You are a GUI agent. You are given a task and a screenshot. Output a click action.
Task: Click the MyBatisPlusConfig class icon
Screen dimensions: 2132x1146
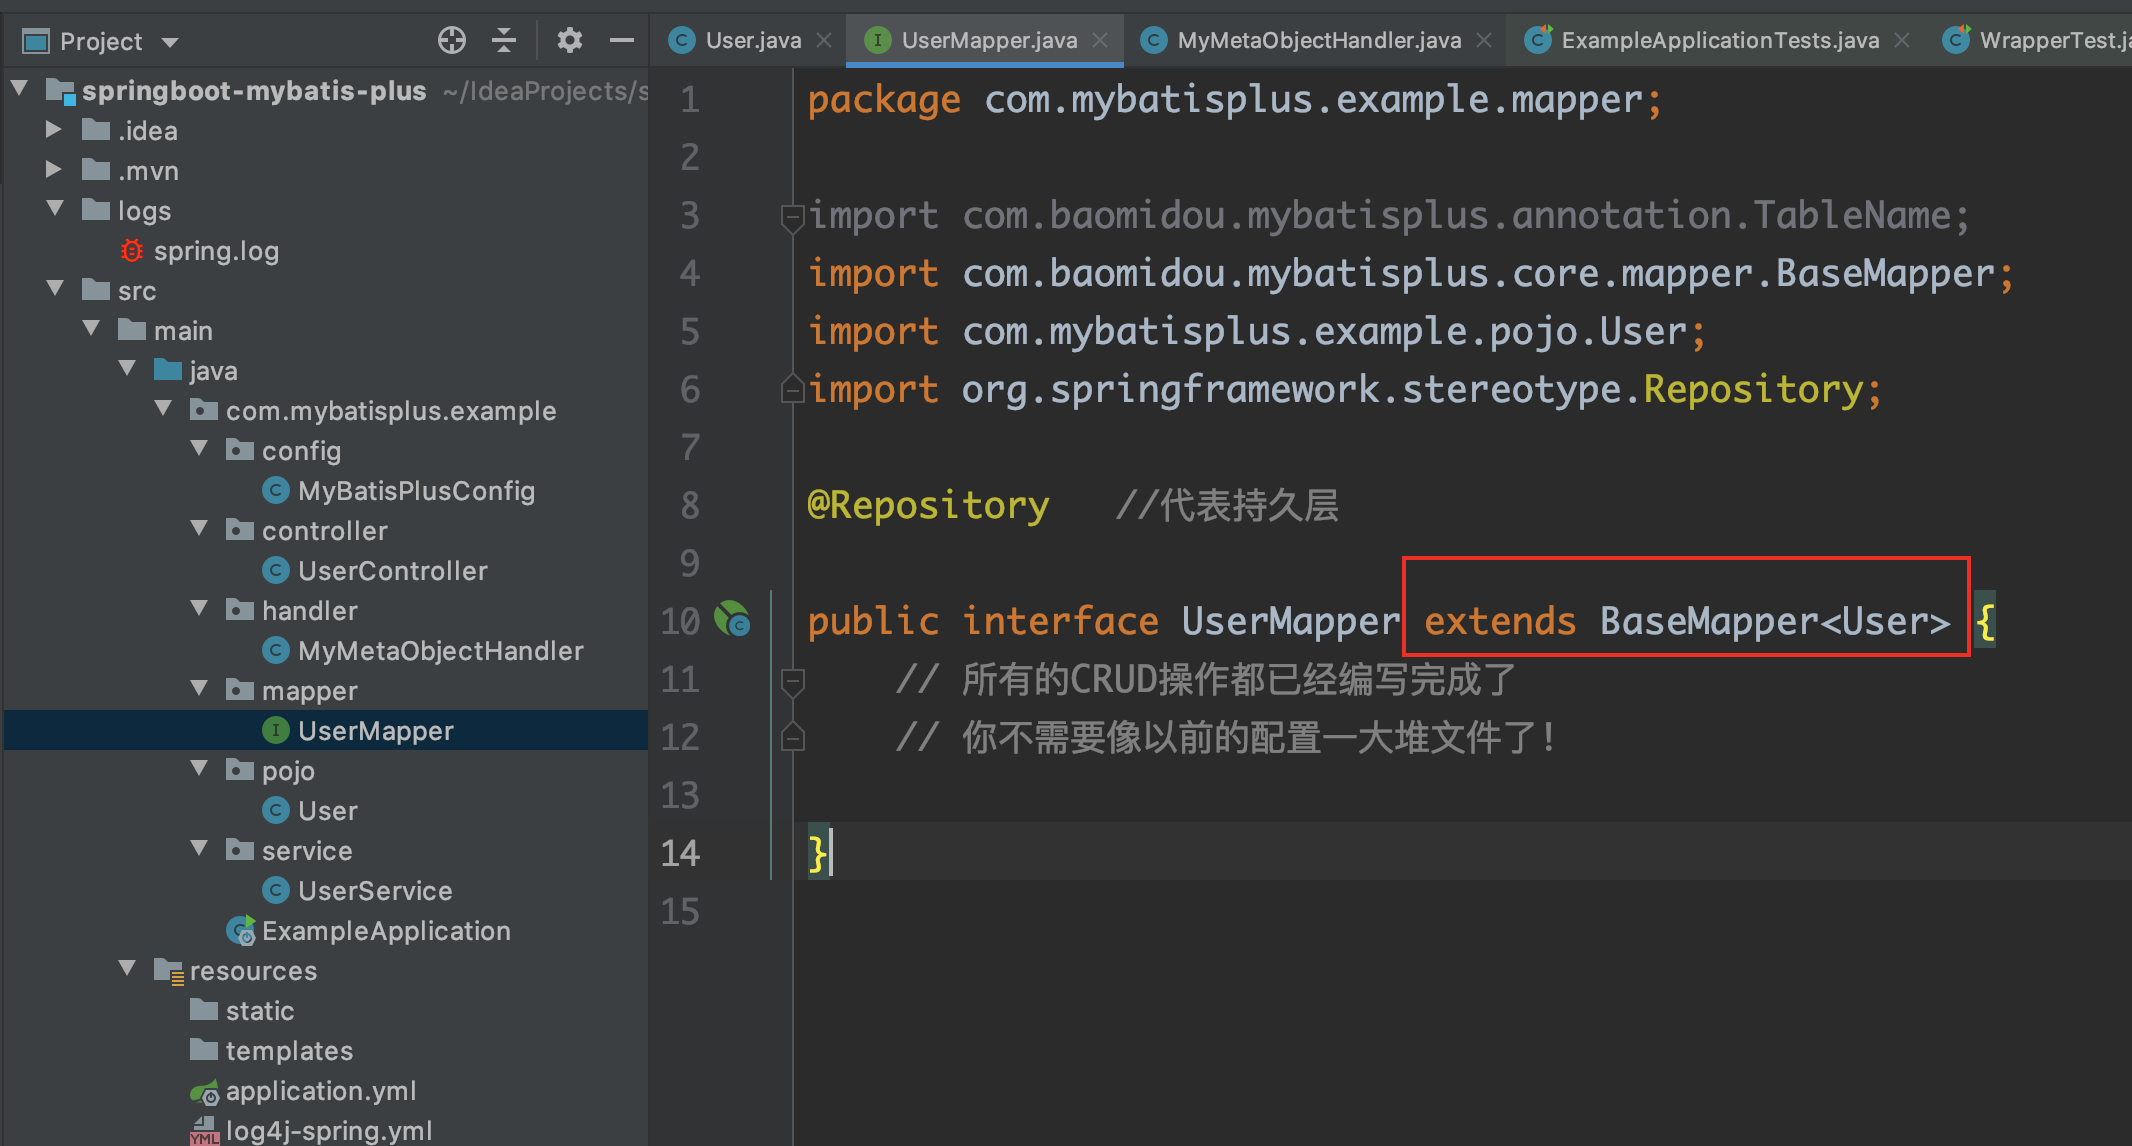coord(276,490)
